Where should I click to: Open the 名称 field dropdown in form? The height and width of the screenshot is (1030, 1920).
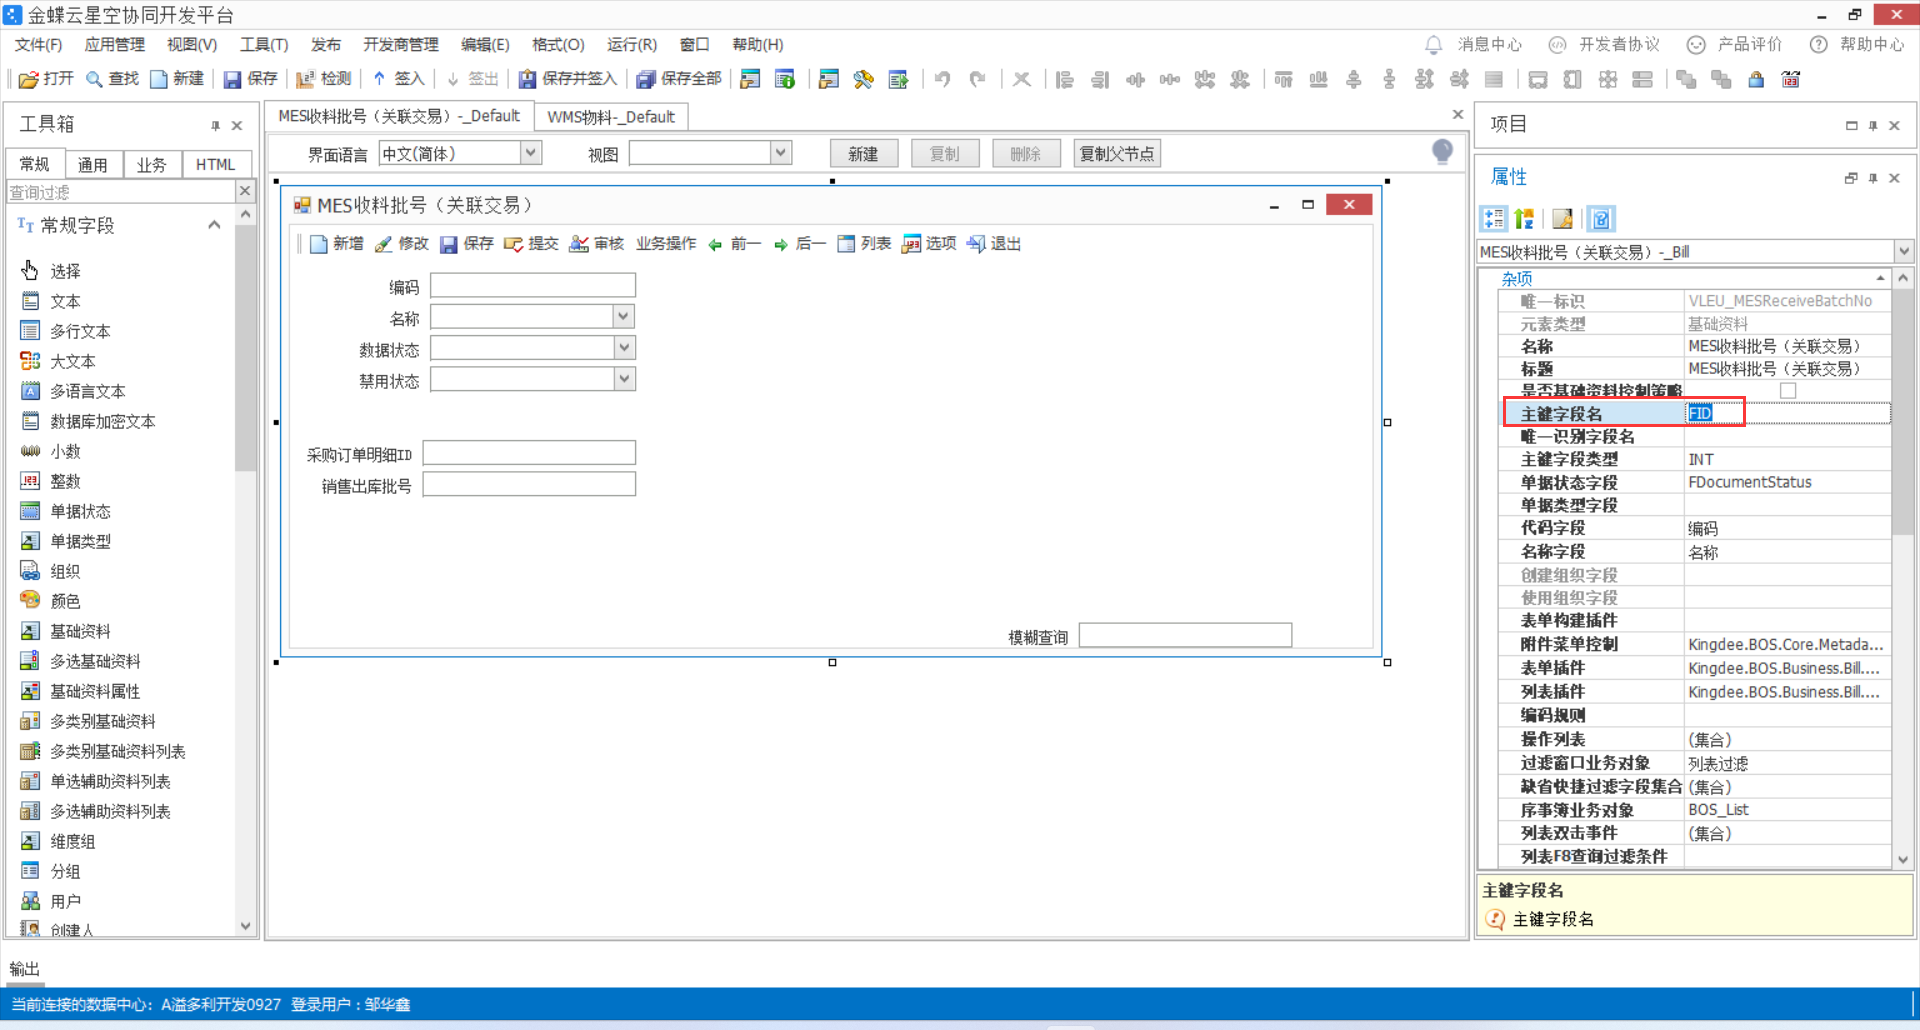pos(624,317)
